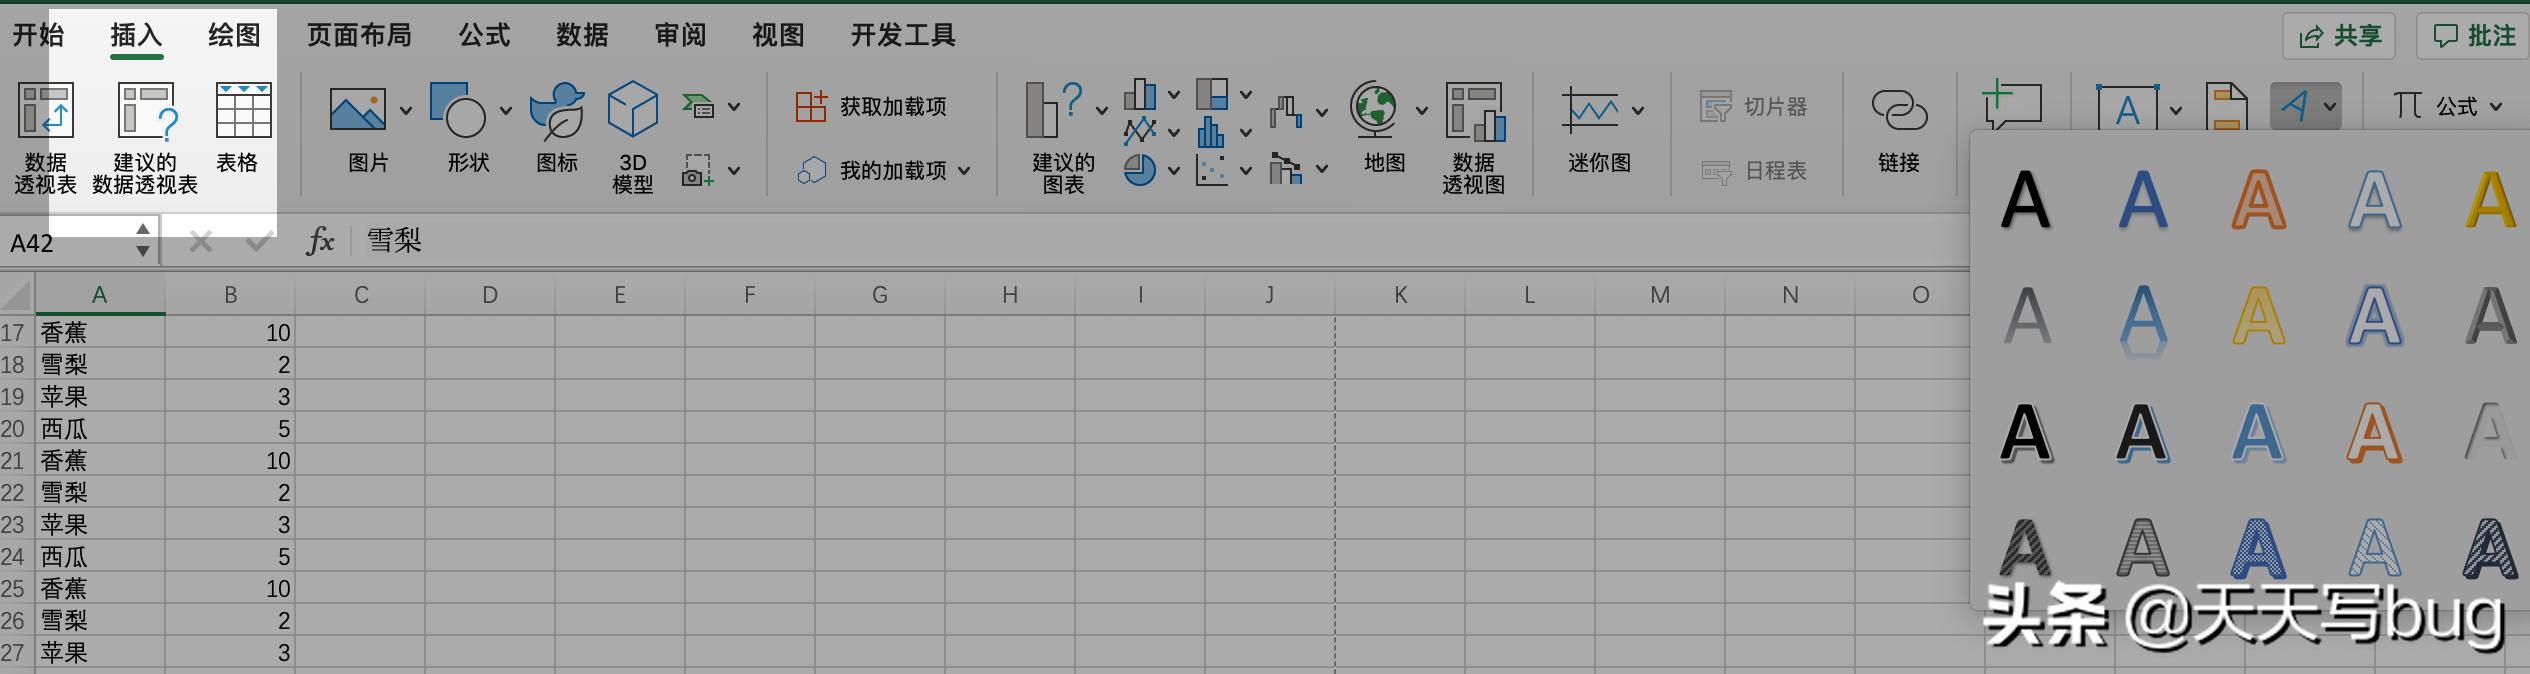Click the WordArt icon
This screenshot has width=2530, height=674.
(x=2295, y=106)
